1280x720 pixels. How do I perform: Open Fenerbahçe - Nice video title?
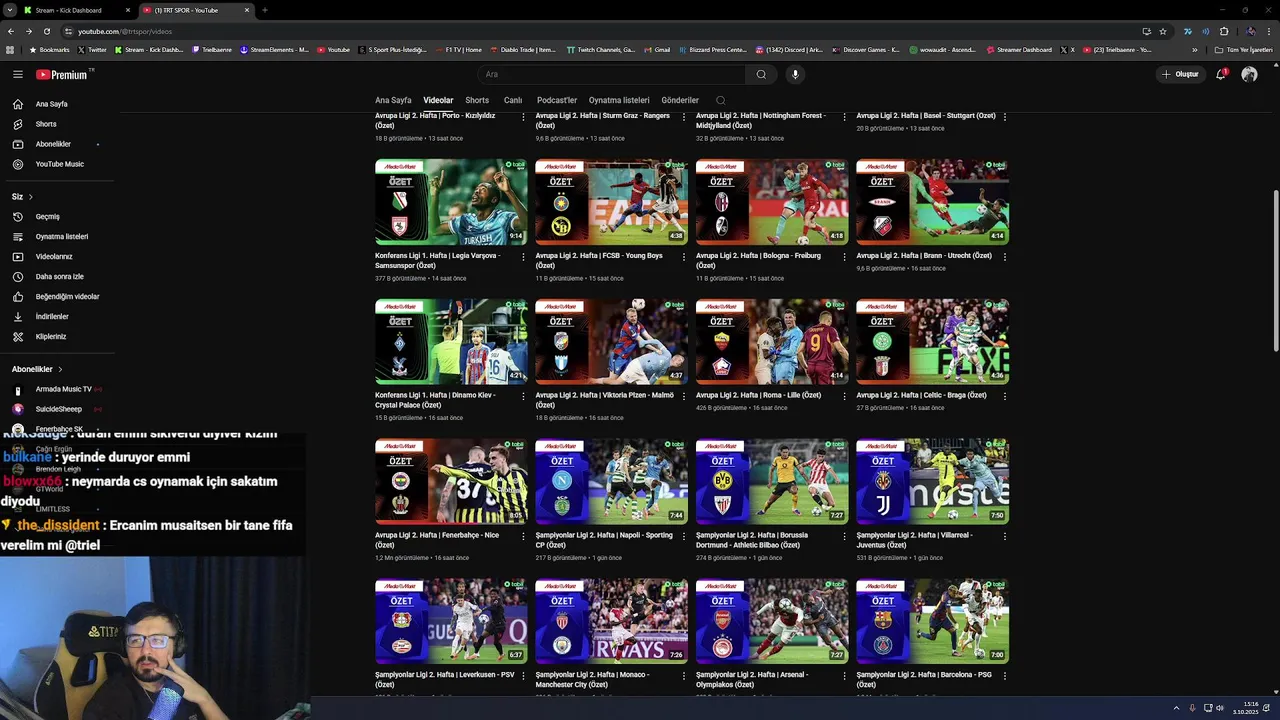point(437,540)
